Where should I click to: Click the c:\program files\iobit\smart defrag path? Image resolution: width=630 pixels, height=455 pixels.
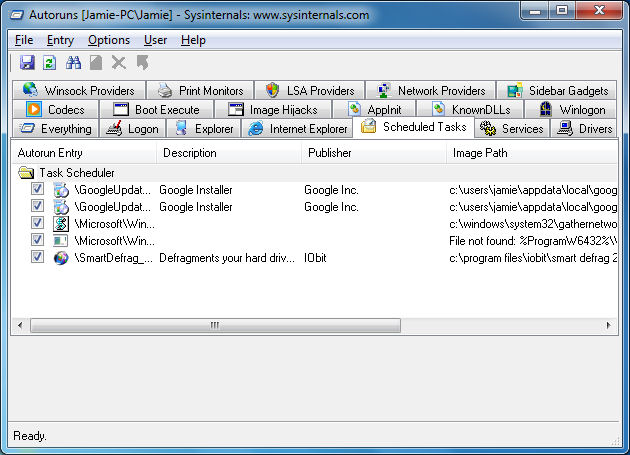click(533, 258)
